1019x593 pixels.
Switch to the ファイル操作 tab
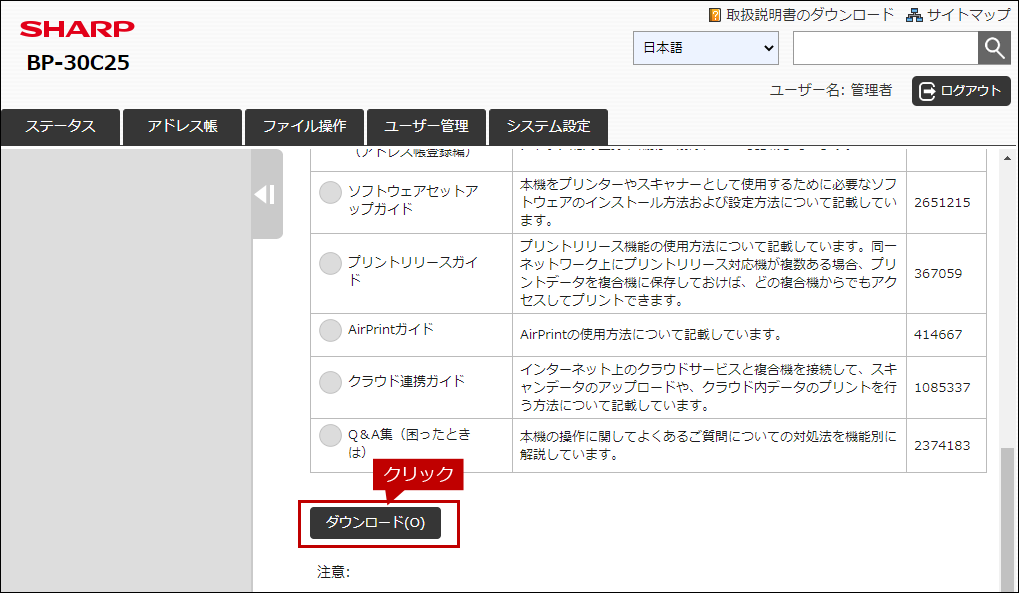[x=304, y=127]
